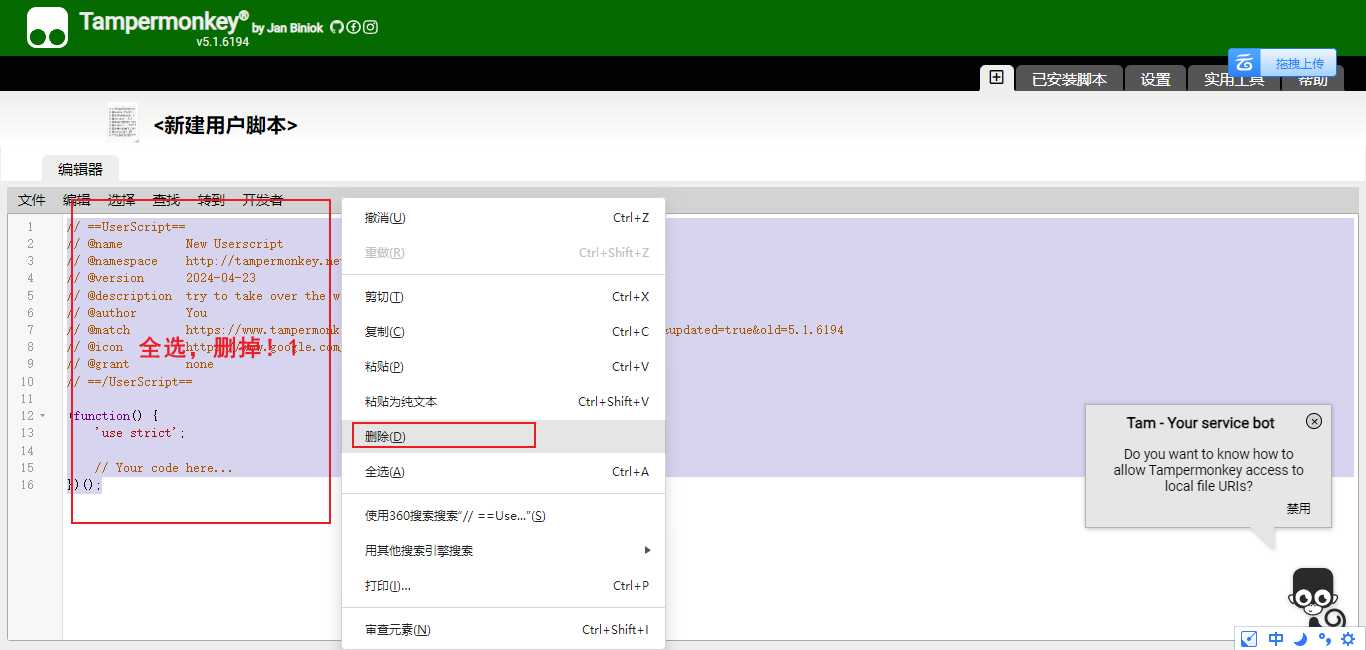Open the 设置 tab
The image size is (1366, 650).
tap(1155, 79)
